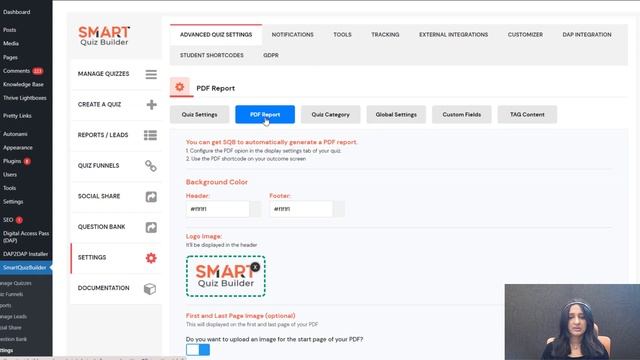Open Digital Access Pass (DAP) menu
Viewport: 640px width, 360px height.
[26, 237]
